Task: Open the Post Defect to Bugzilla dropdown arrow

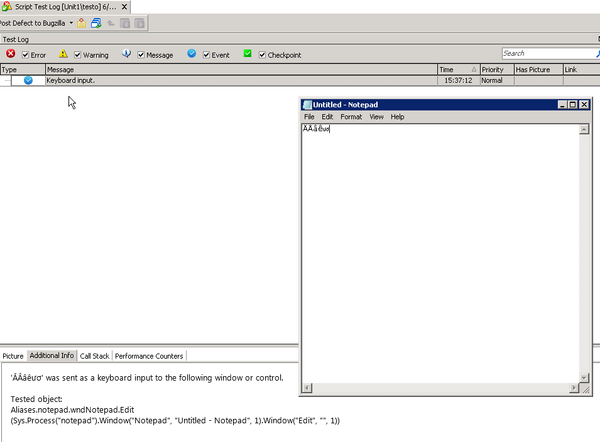Action: [x=72, y=22]
